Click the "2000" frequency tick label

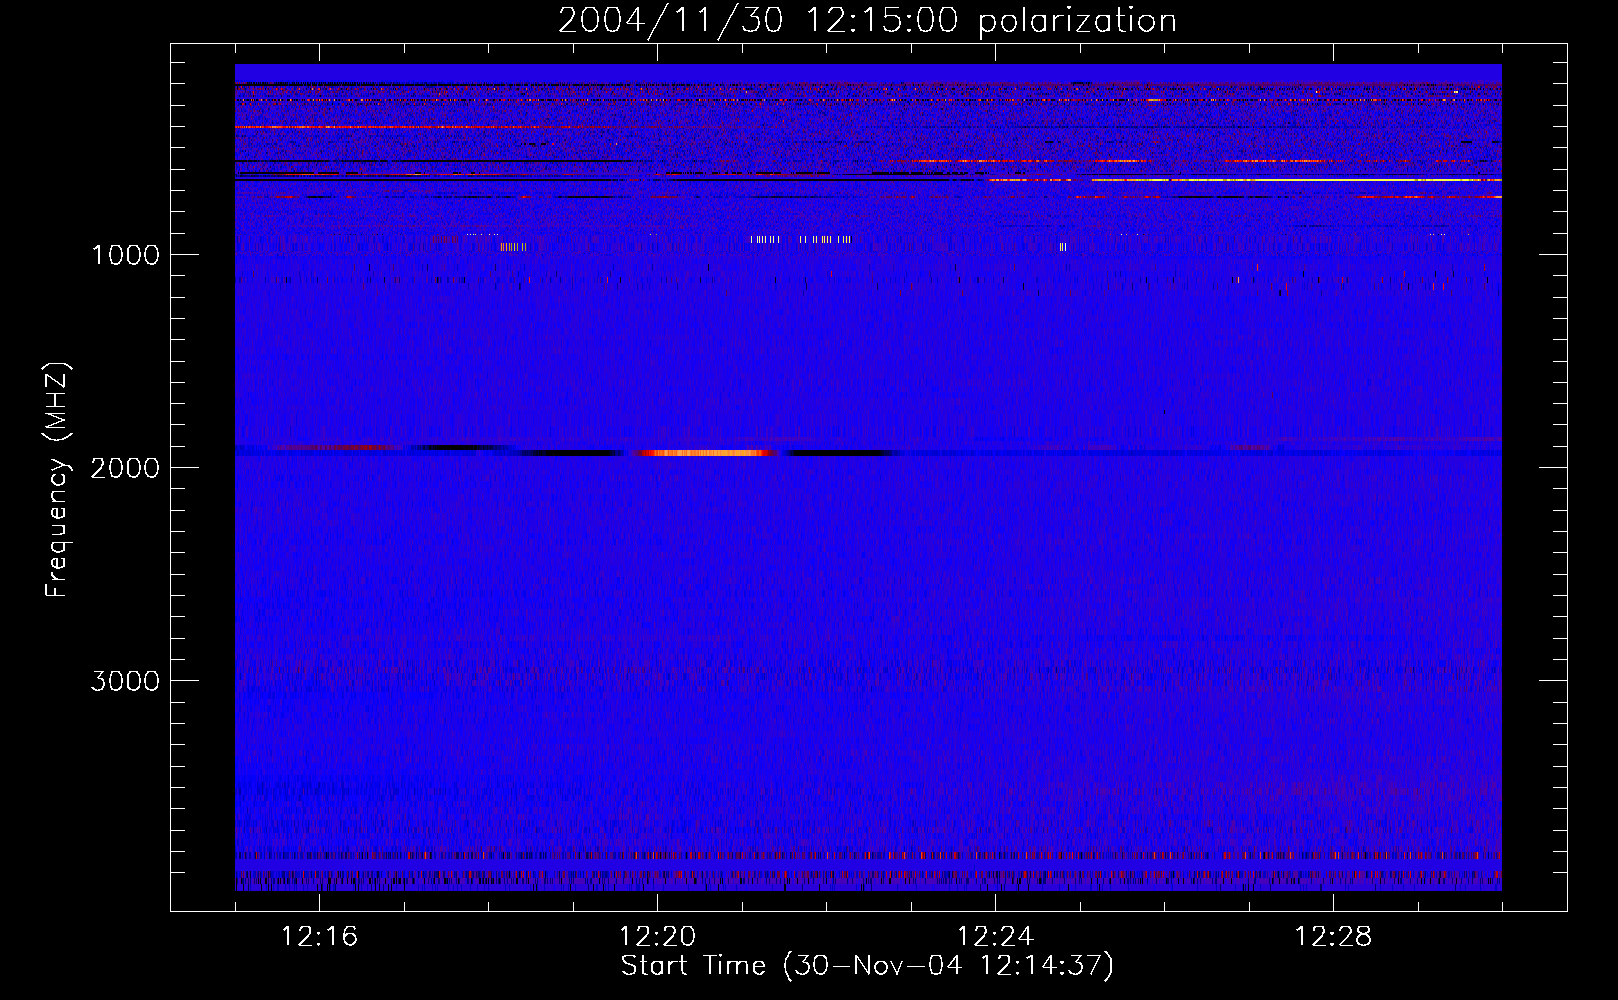coord(125,468)
